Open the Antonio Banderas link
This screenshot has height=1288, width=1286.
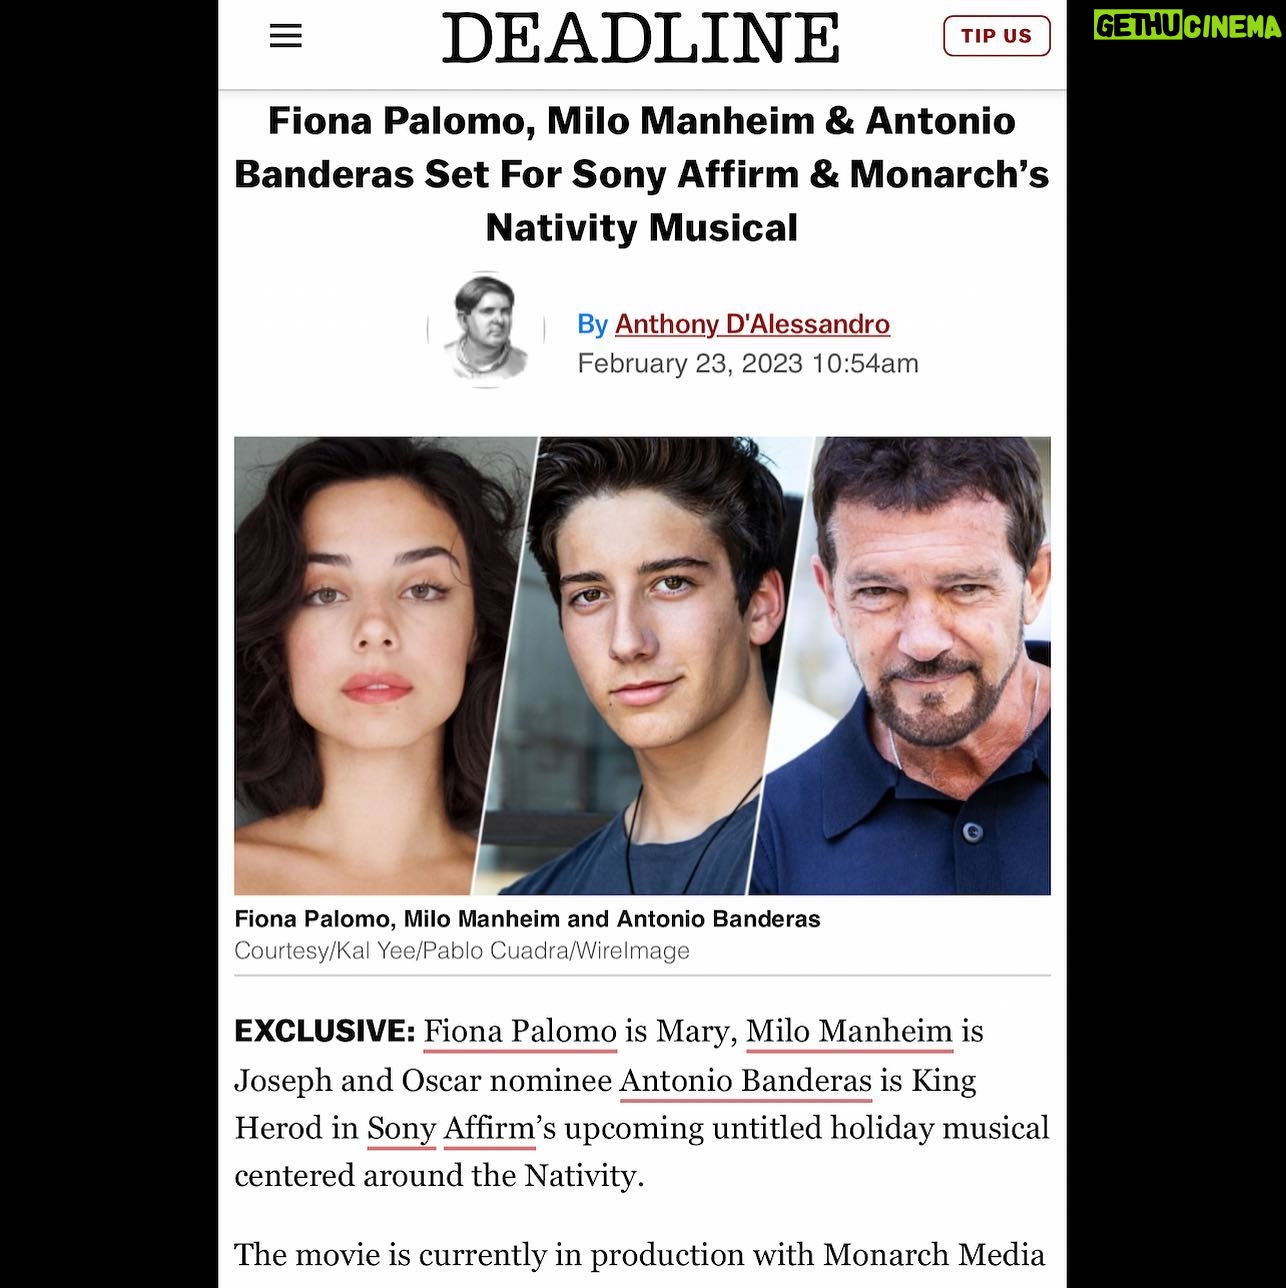[x=746, y=1081]
